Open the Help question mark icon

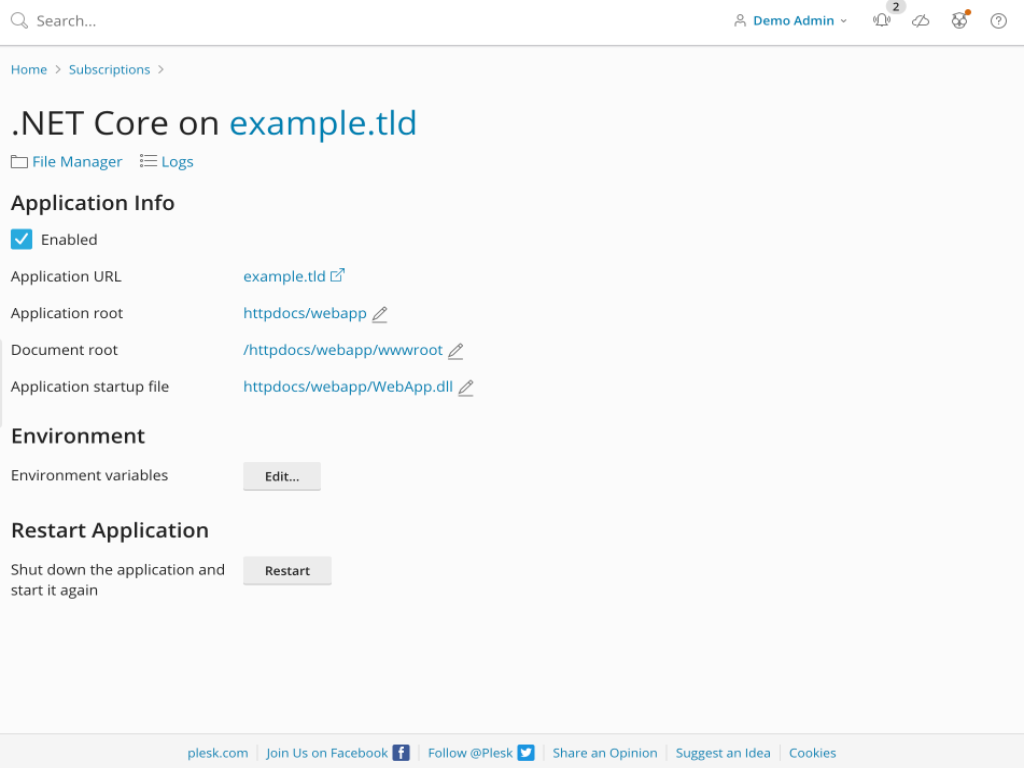(997, 20)
